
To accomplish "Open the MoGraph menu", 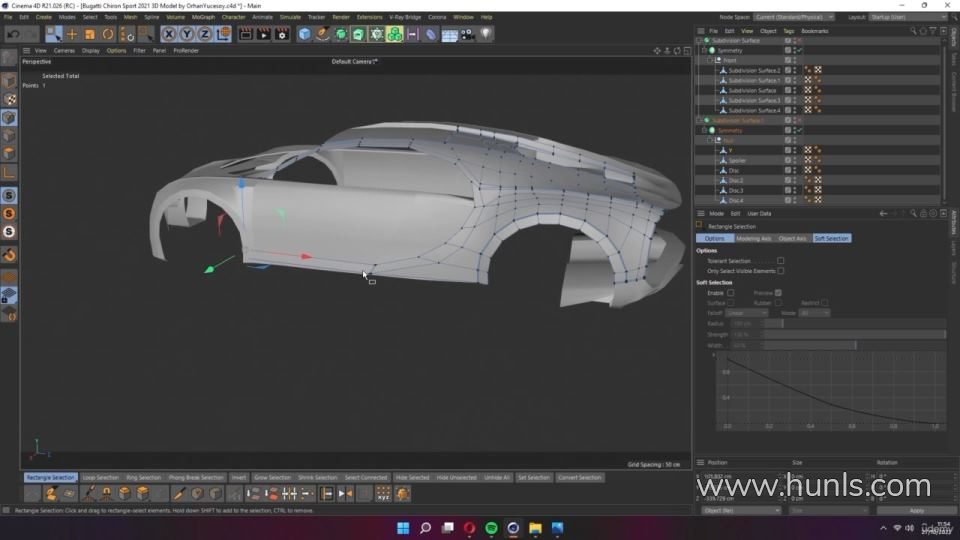I will click(203, 17).
